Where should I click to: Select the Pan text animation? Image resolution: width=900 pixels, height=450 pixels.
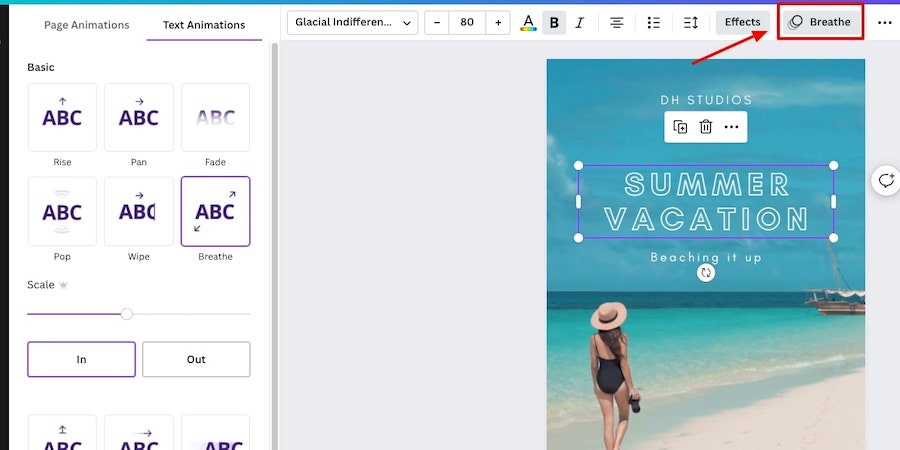(138, 117)
